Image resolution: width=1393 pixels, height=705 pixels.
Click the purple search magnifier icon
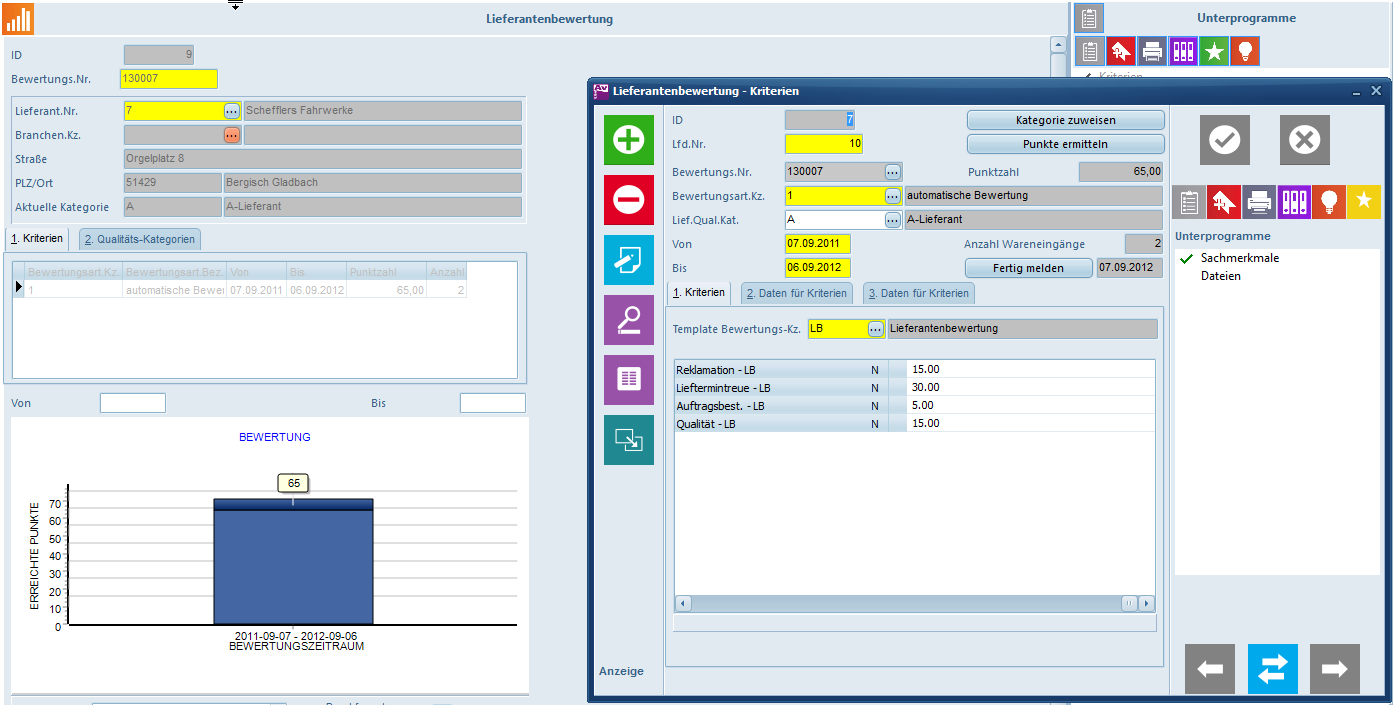coord(628,320)
